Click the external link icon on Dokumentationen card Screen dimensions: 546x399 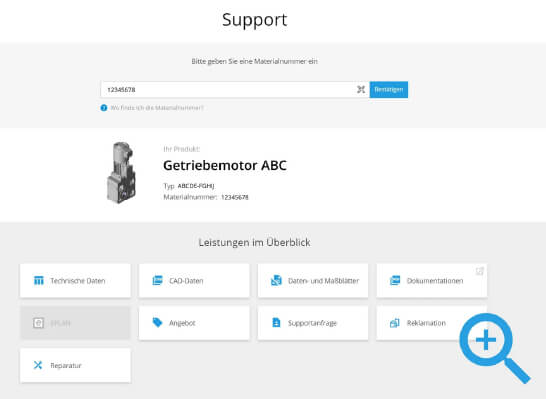479,271
